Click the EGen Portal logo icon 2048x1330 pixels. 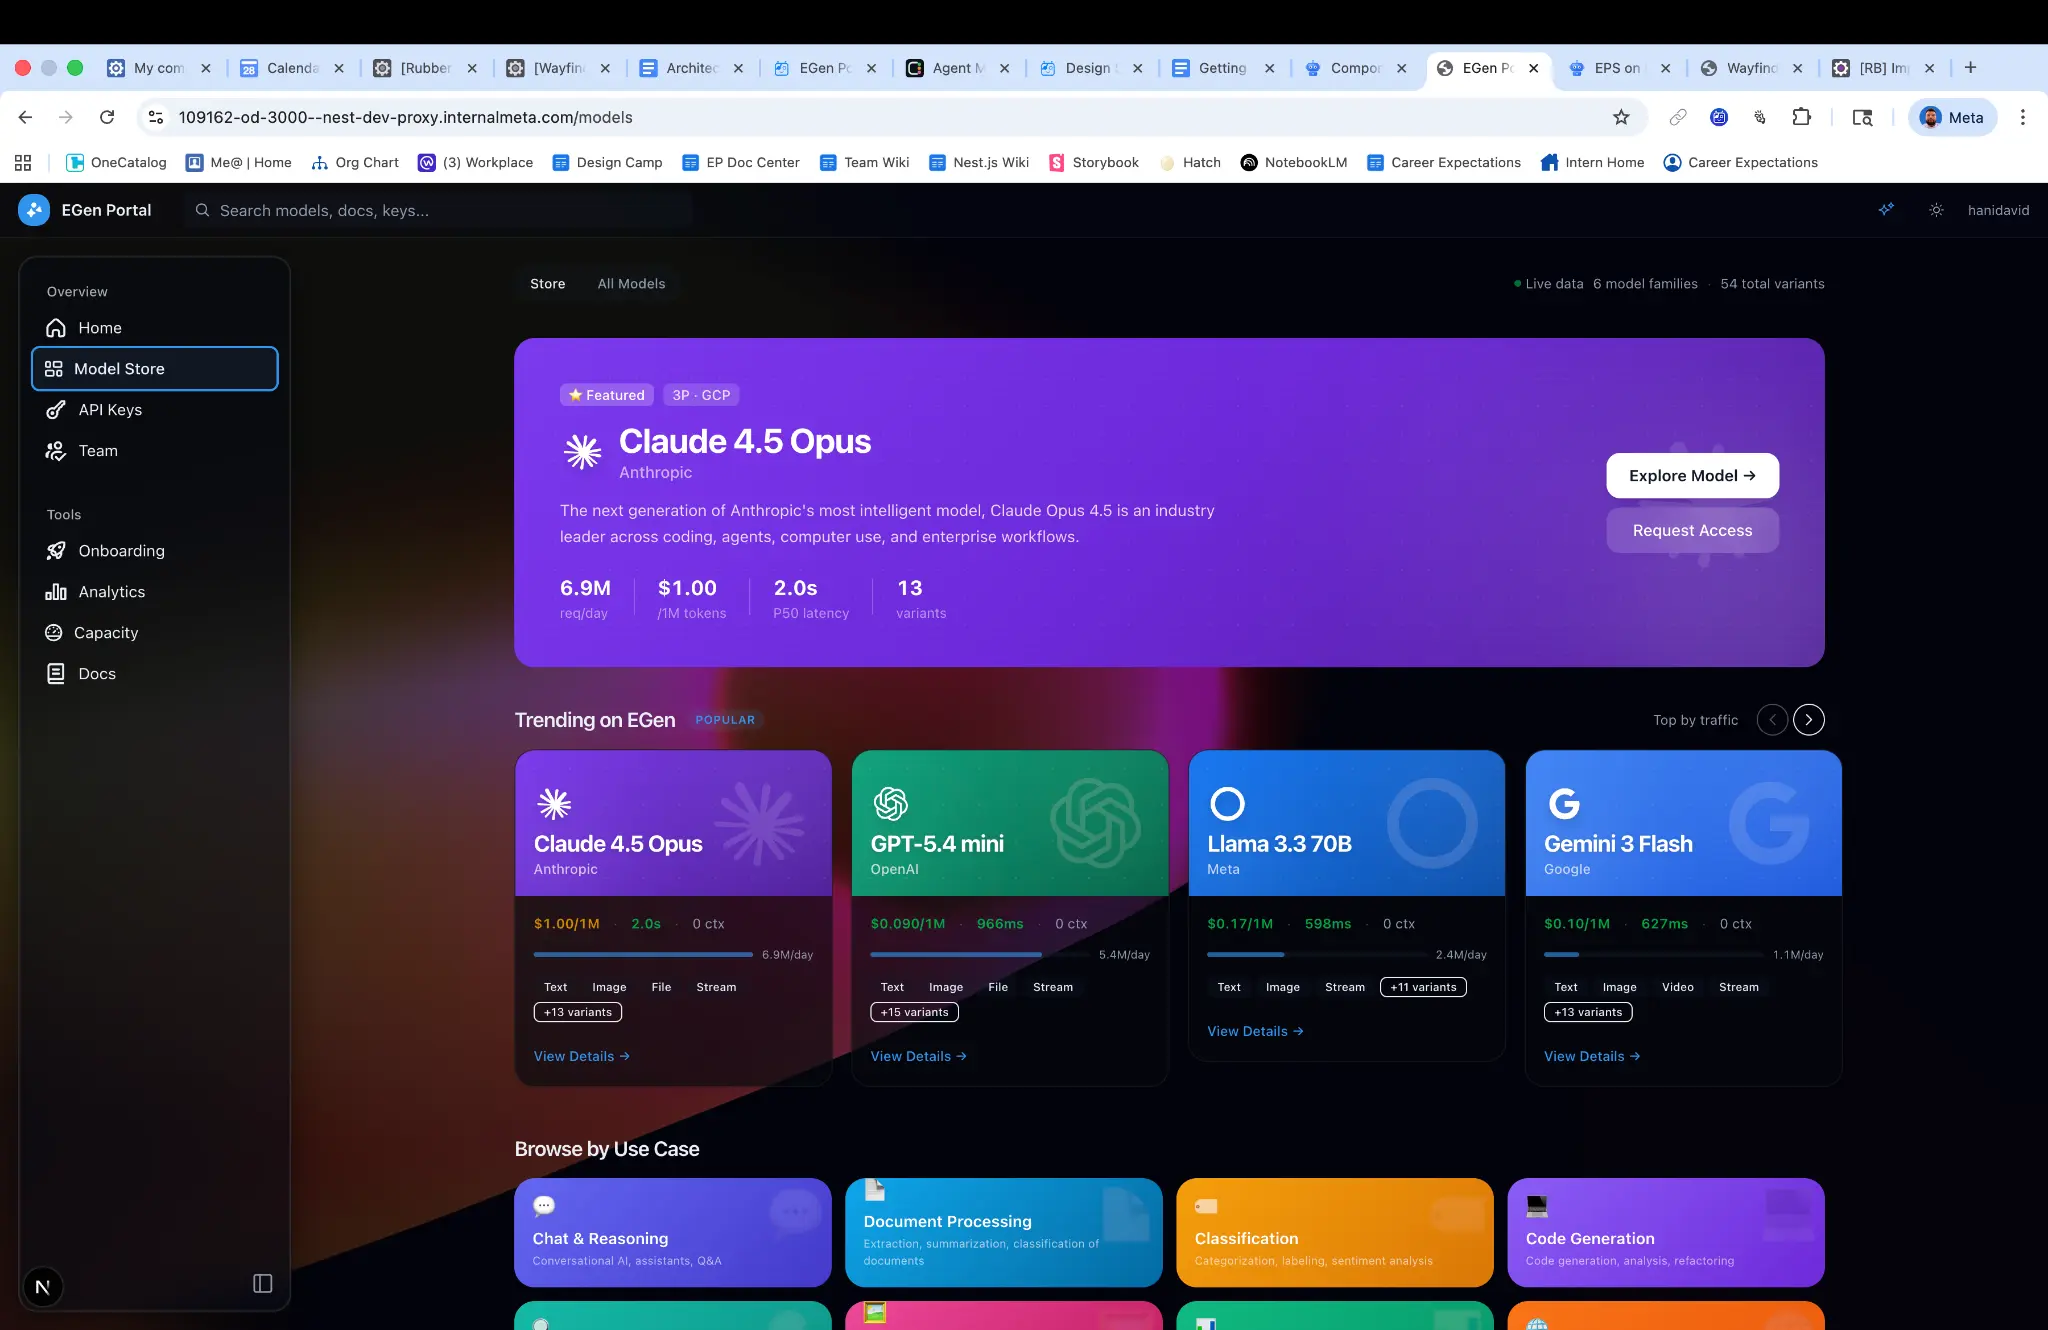[x=34, y=210]
